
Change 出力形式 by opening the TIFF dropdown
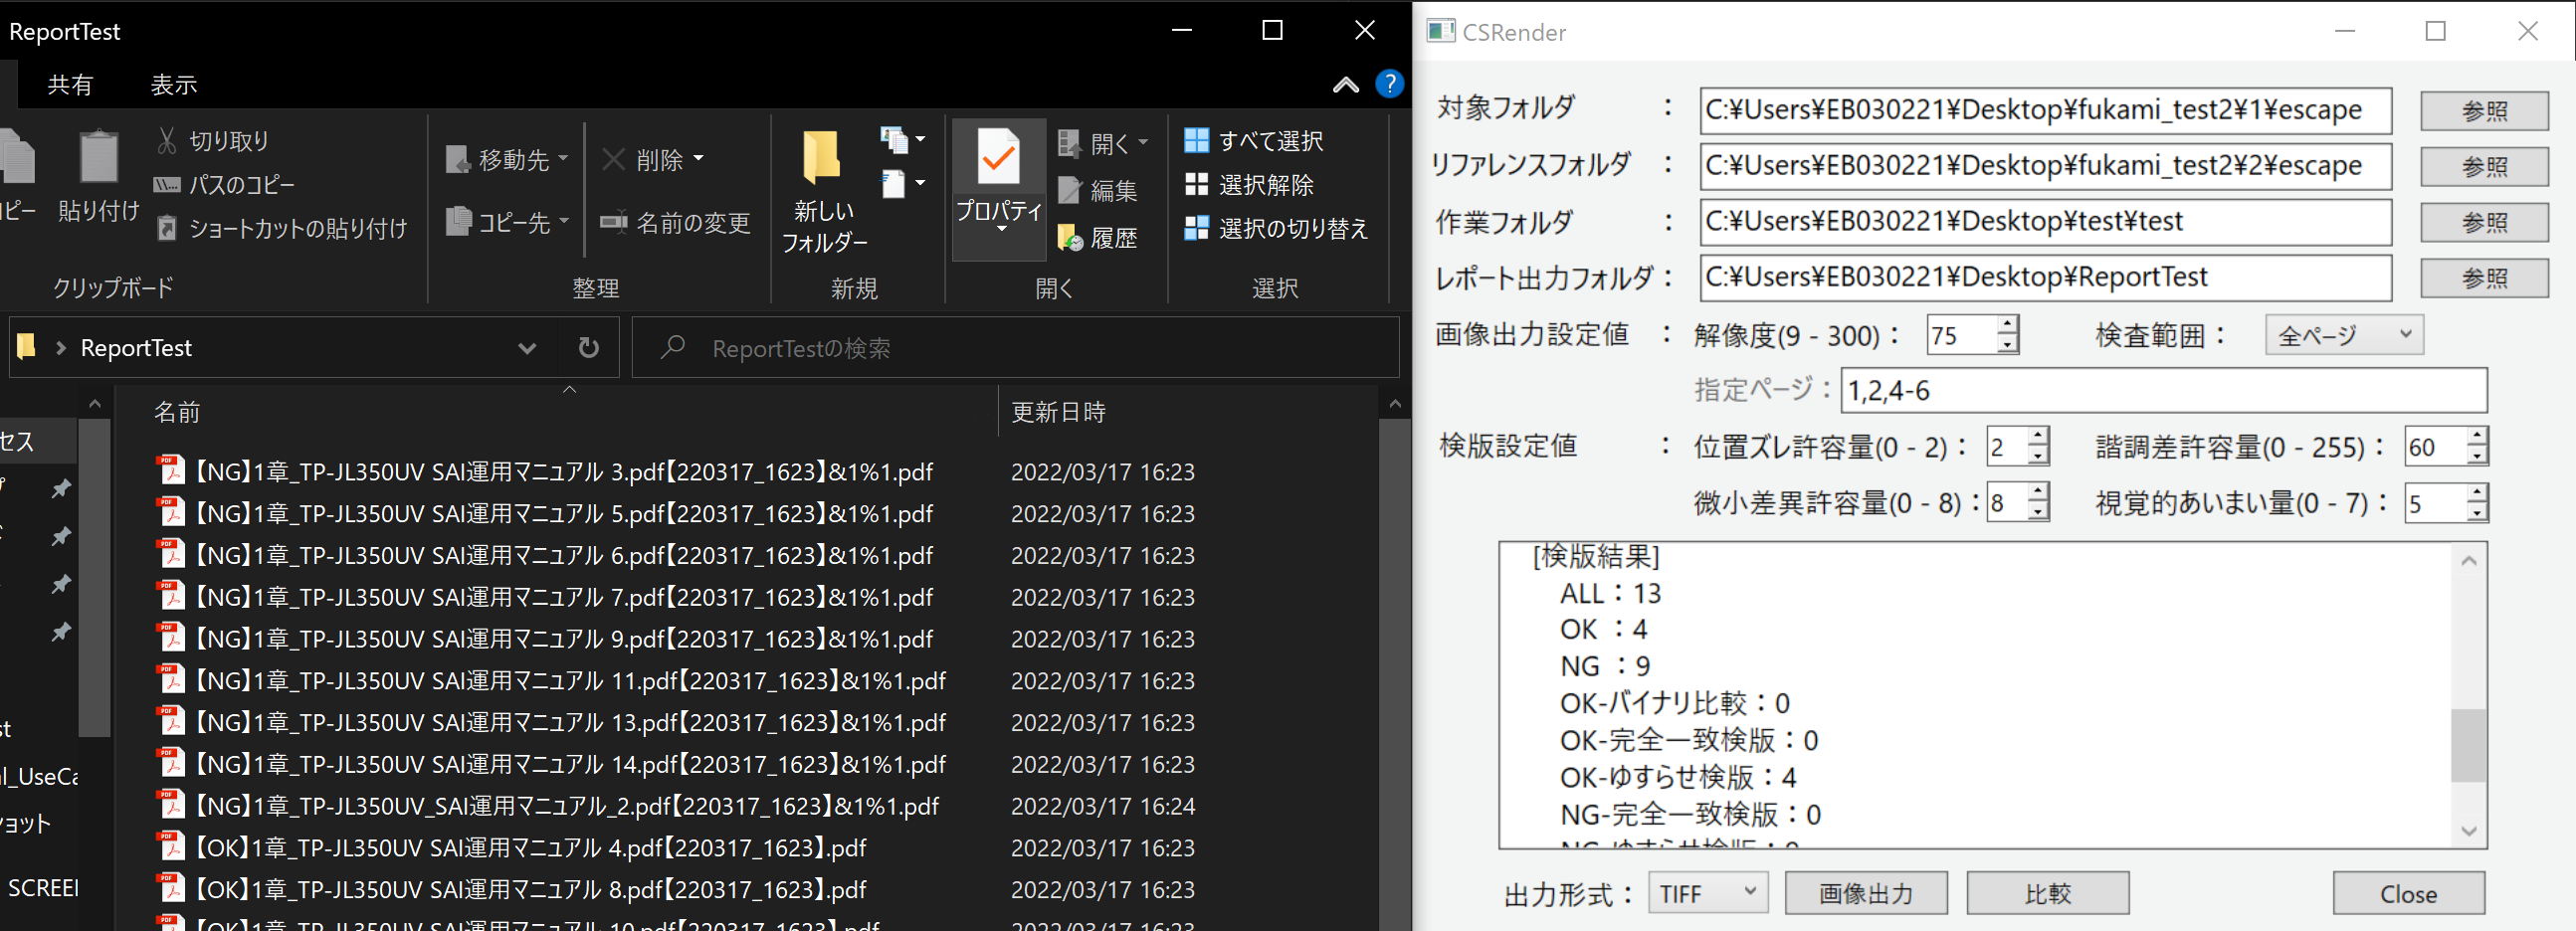click(1707, 893)
